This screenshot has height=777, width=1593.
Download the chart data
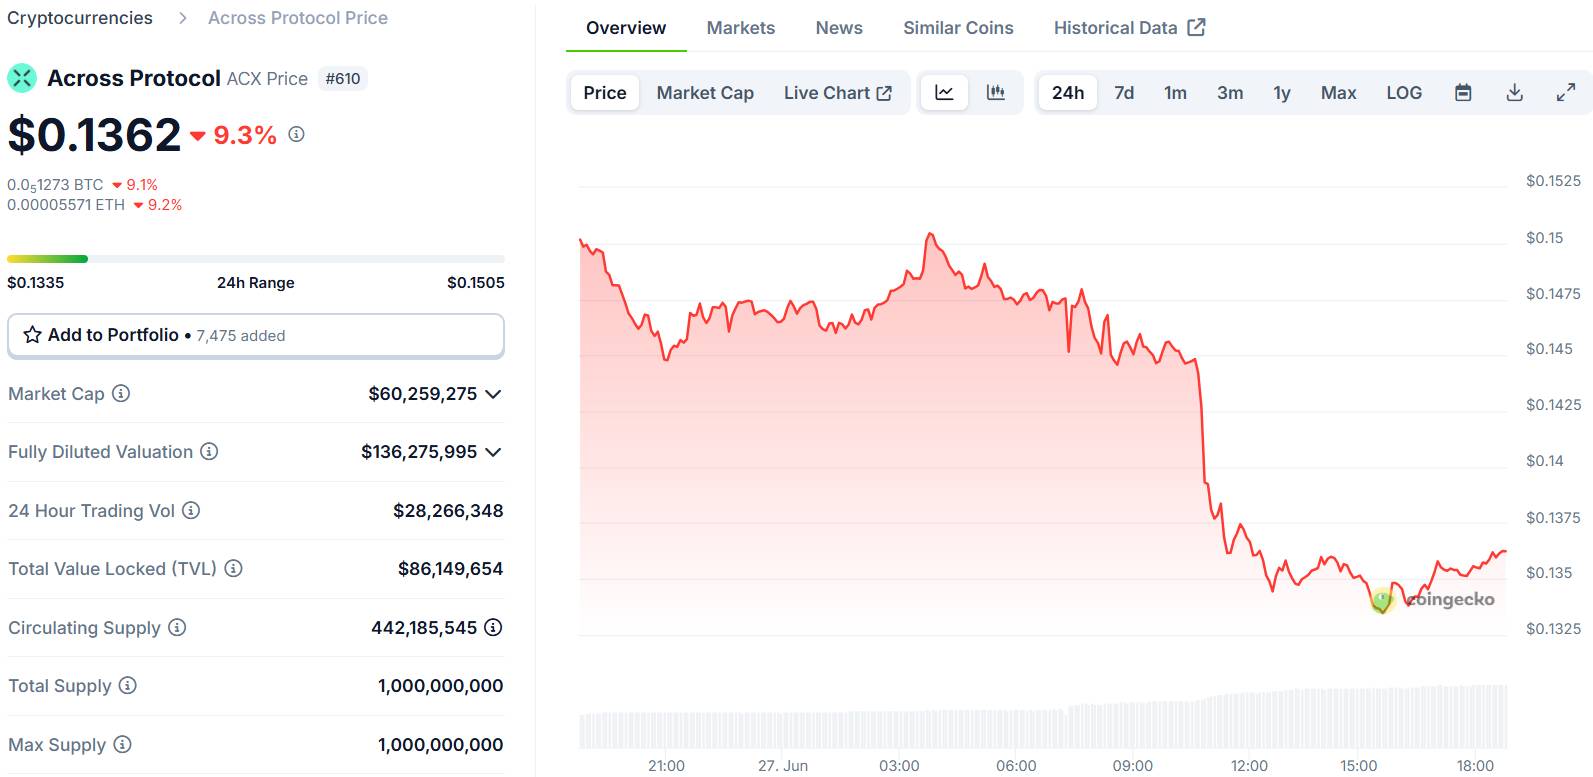pos(1515,92)
